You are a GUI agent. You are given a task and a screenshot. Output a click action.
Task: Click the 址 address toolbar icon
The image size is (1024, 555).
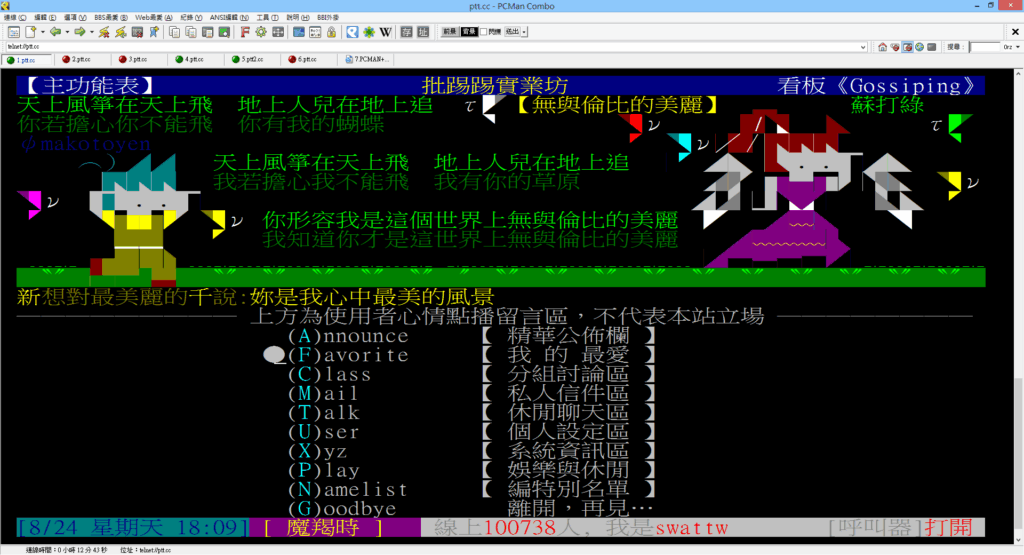click(x=423, y=32)
